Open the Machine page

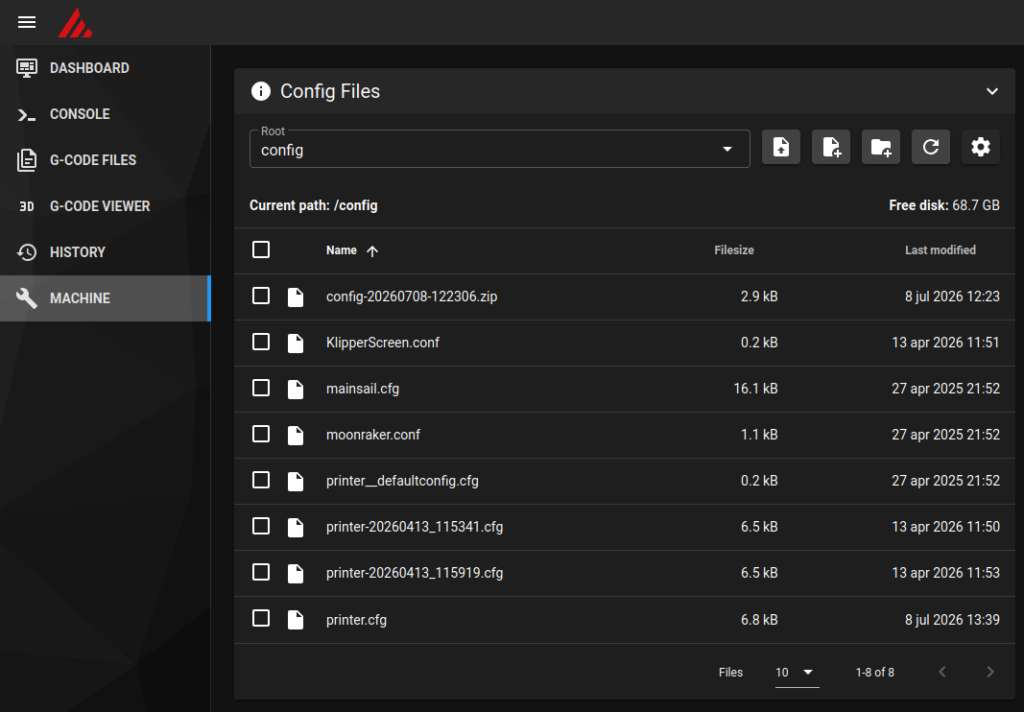click(x=105, y=299)
